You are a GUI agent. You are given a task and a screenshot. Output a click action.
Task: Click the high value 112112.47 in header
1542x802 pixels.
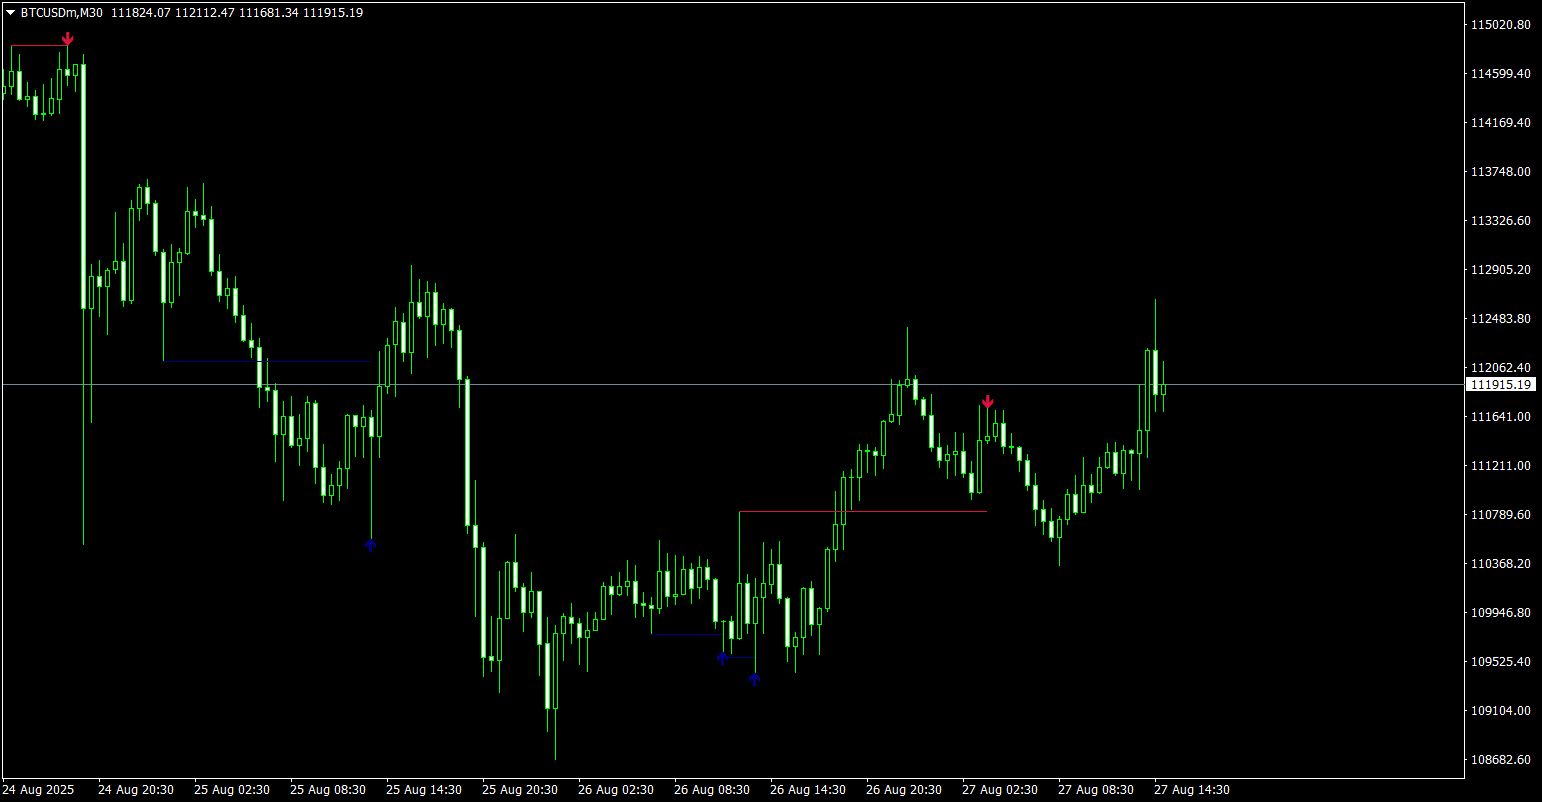click(x=204, y=13)
